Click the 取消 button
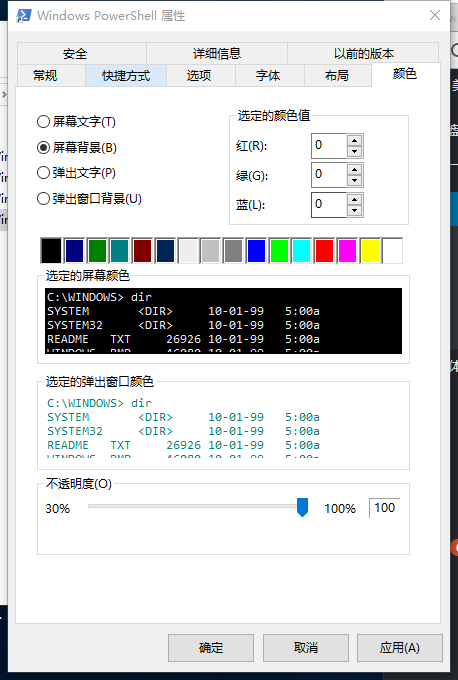The height and width of the screenshot is (680, 458). 306,648
